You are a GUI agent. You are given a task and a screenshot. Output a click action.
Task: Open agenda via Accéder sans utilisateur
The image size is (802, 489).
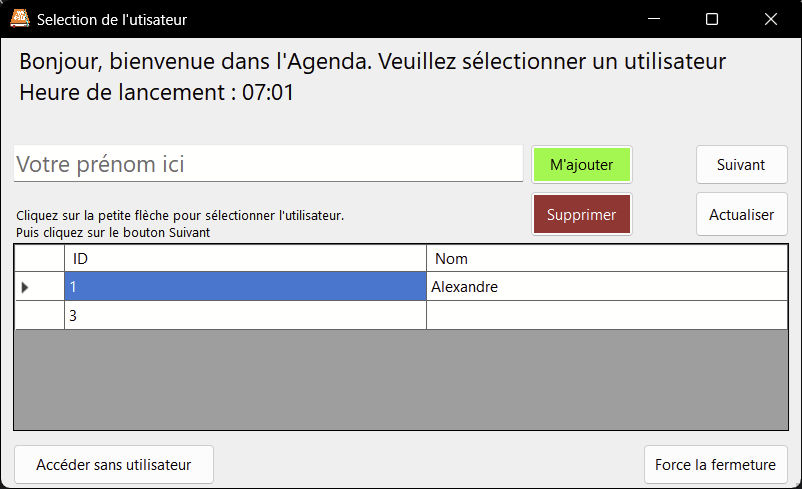point(114,464)
